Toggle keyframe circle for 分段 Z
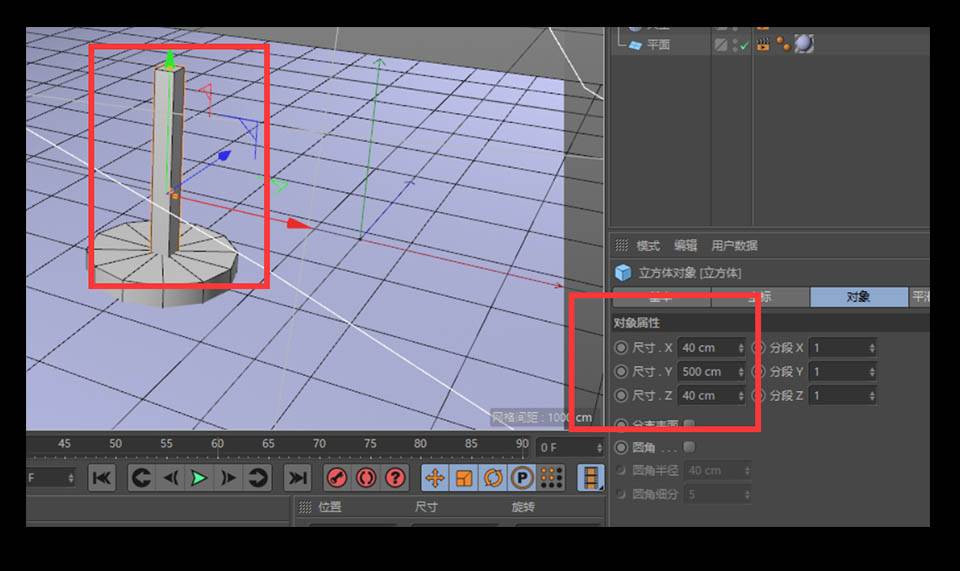 click(759, 395)
